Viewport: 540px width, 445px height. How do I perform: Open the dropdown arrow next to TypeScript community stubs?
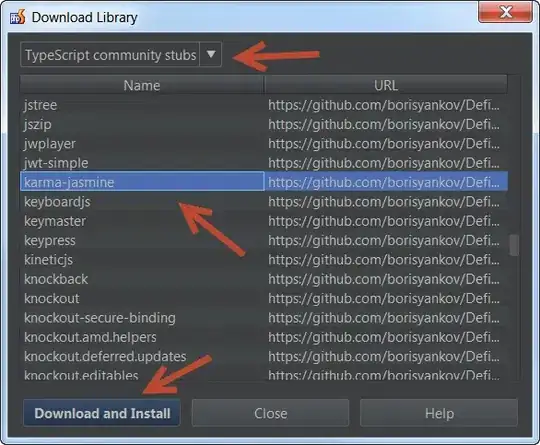[211, 54]
